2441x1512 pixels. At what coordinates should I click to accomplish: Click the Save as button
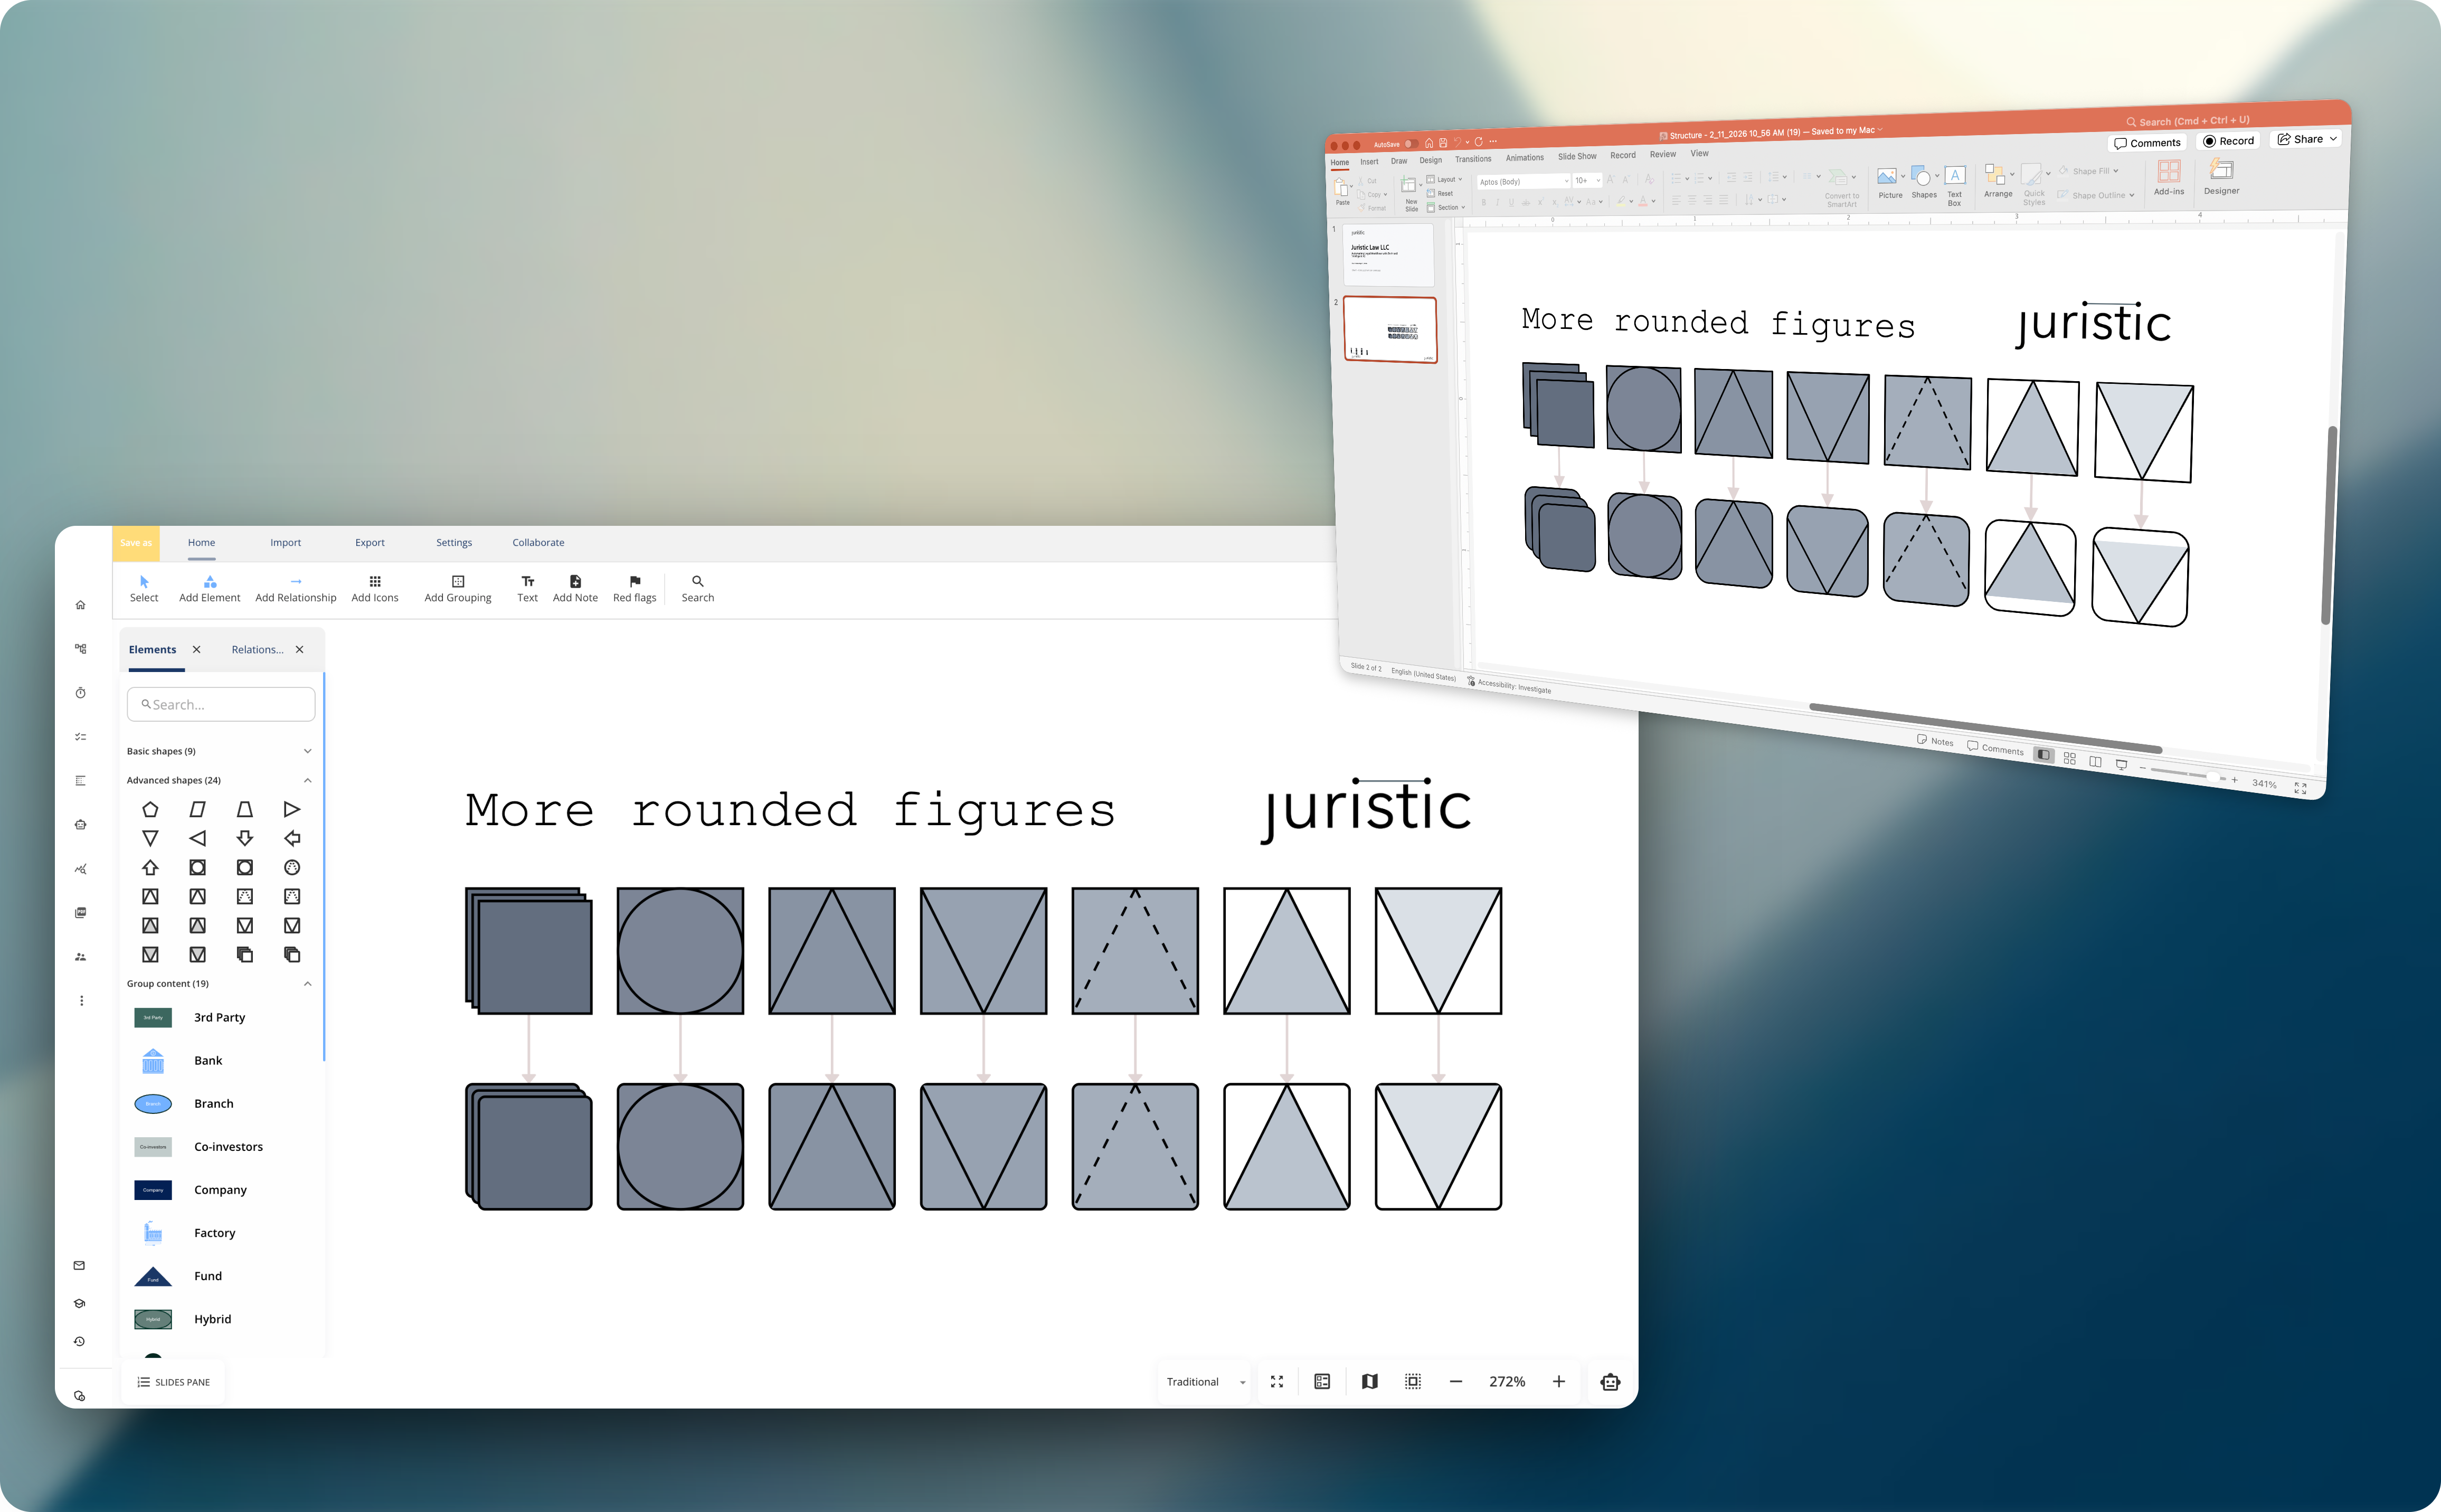tap(136, 542)
